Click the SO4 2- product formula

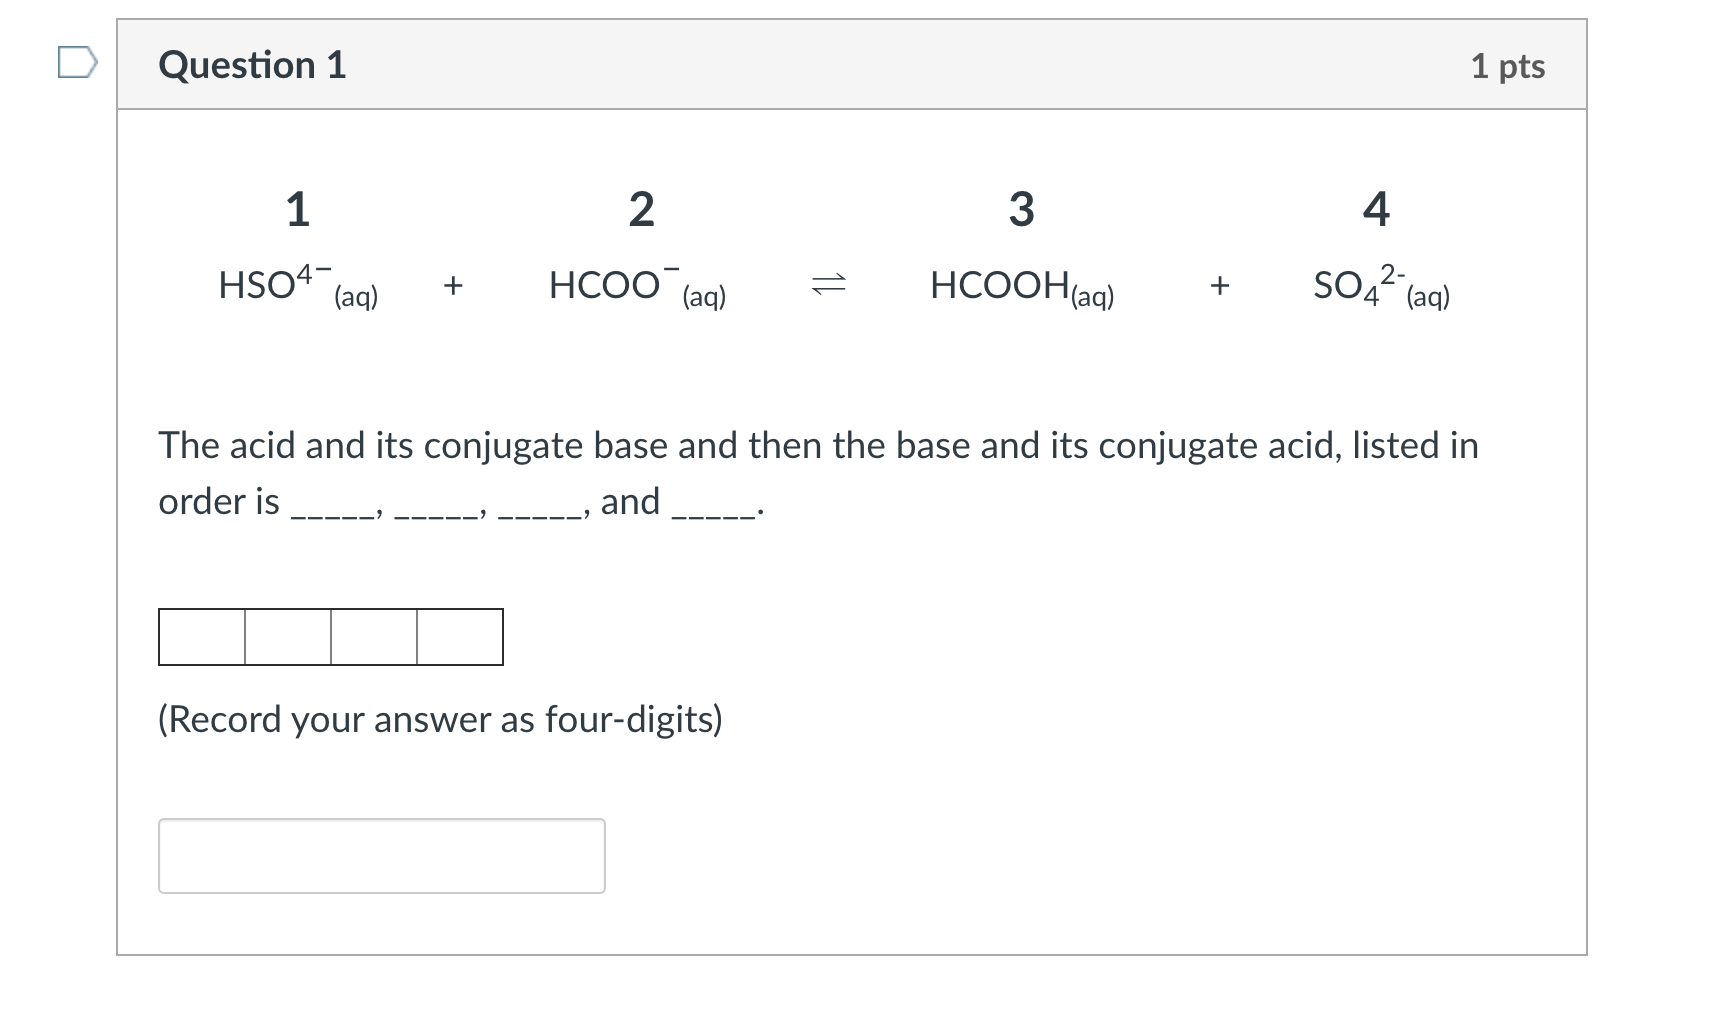coord(1379,285)
